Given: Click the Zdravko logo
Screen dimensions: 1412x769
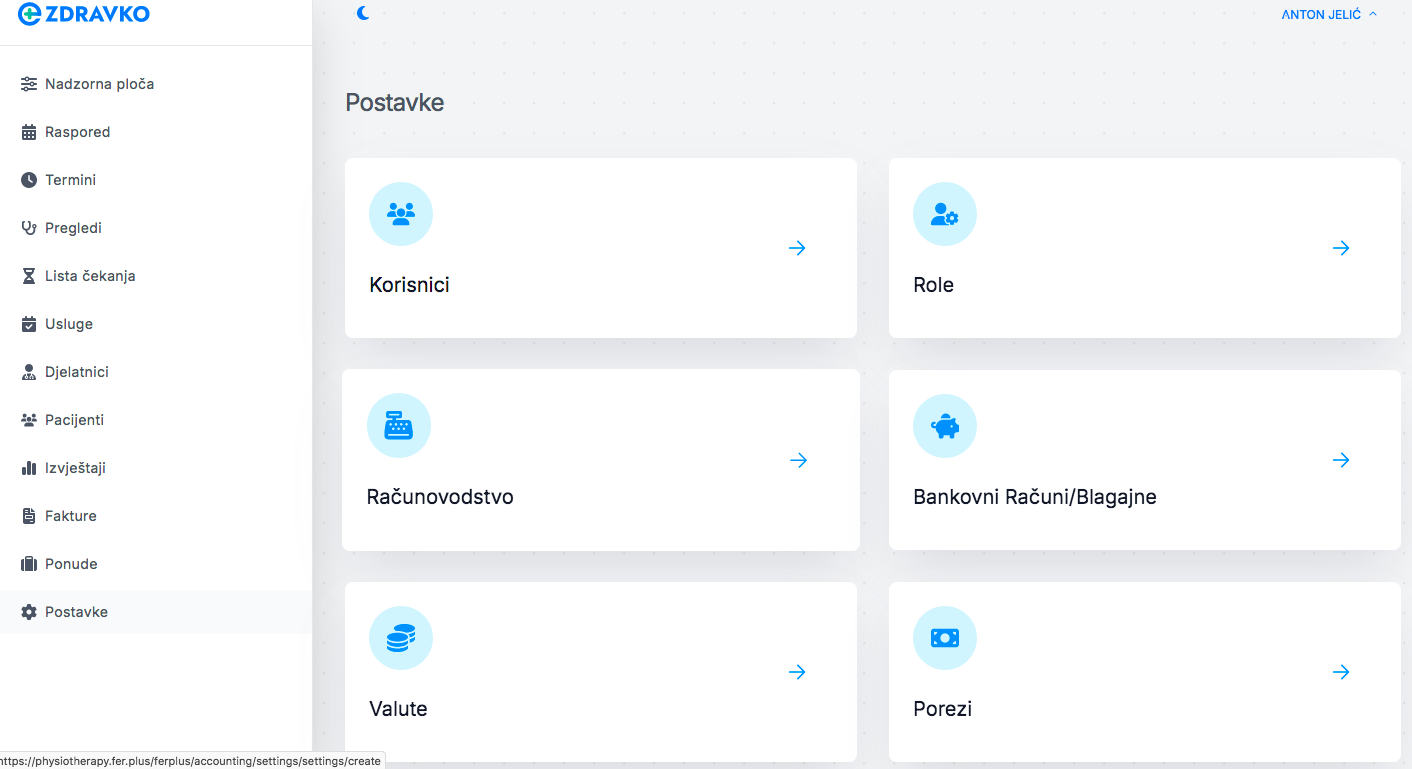Looking at the screenshot, I should pos(85,13).
